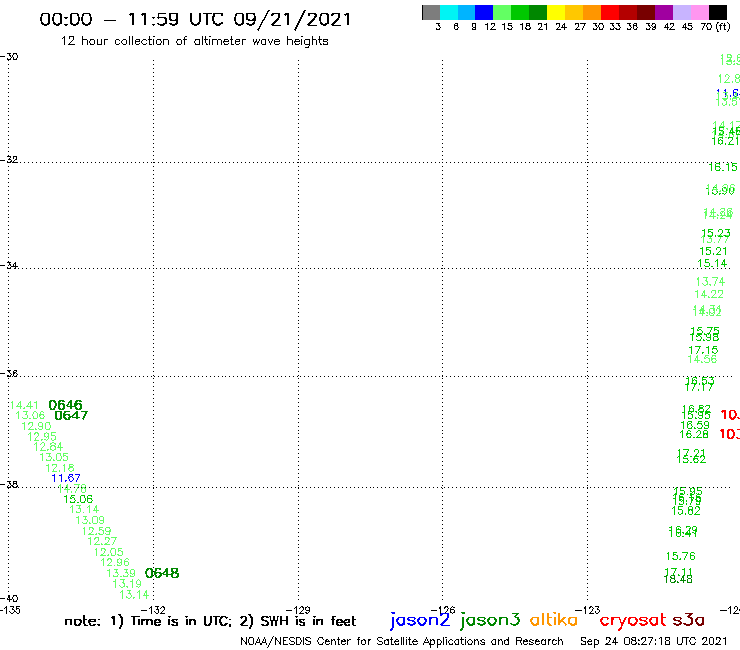
Task: Click the wave height value 15.21
Action: pyautogui.click(x=714, y=251)
